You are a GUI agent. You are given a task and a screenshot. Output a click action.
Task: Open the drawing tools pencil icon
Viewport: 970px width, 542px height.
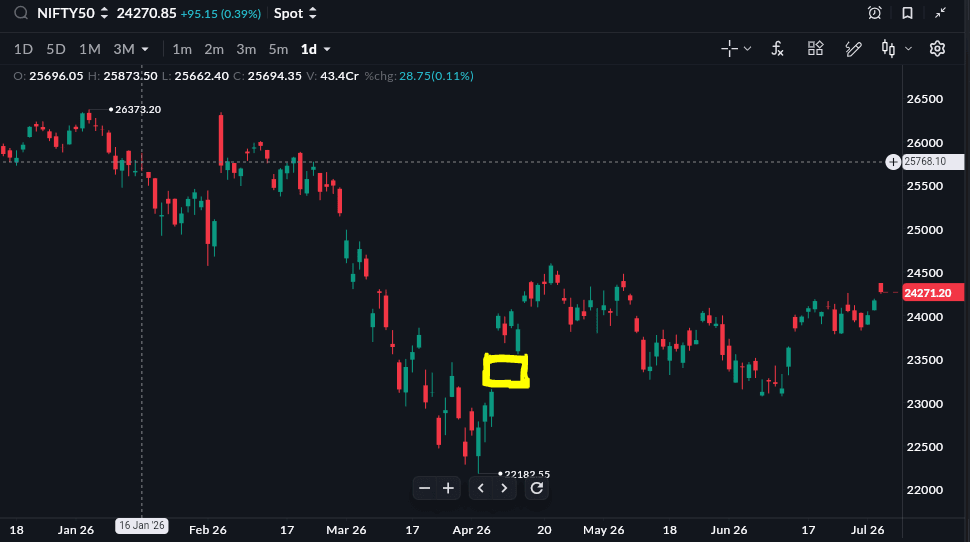[853, 48]
